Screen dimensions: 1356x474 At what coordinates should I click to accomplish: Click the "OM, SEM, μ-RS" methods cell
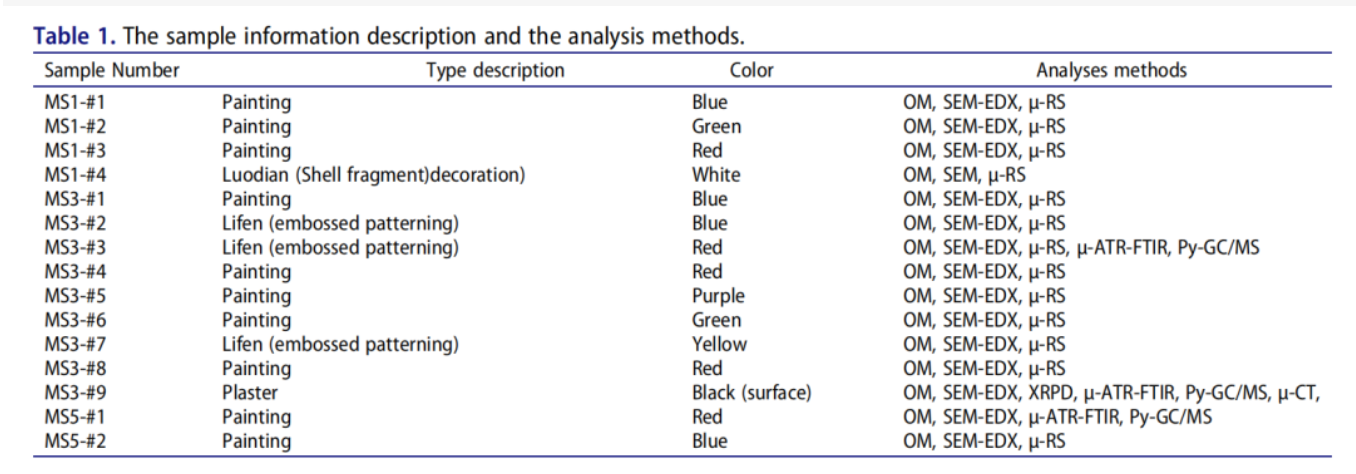965,175
